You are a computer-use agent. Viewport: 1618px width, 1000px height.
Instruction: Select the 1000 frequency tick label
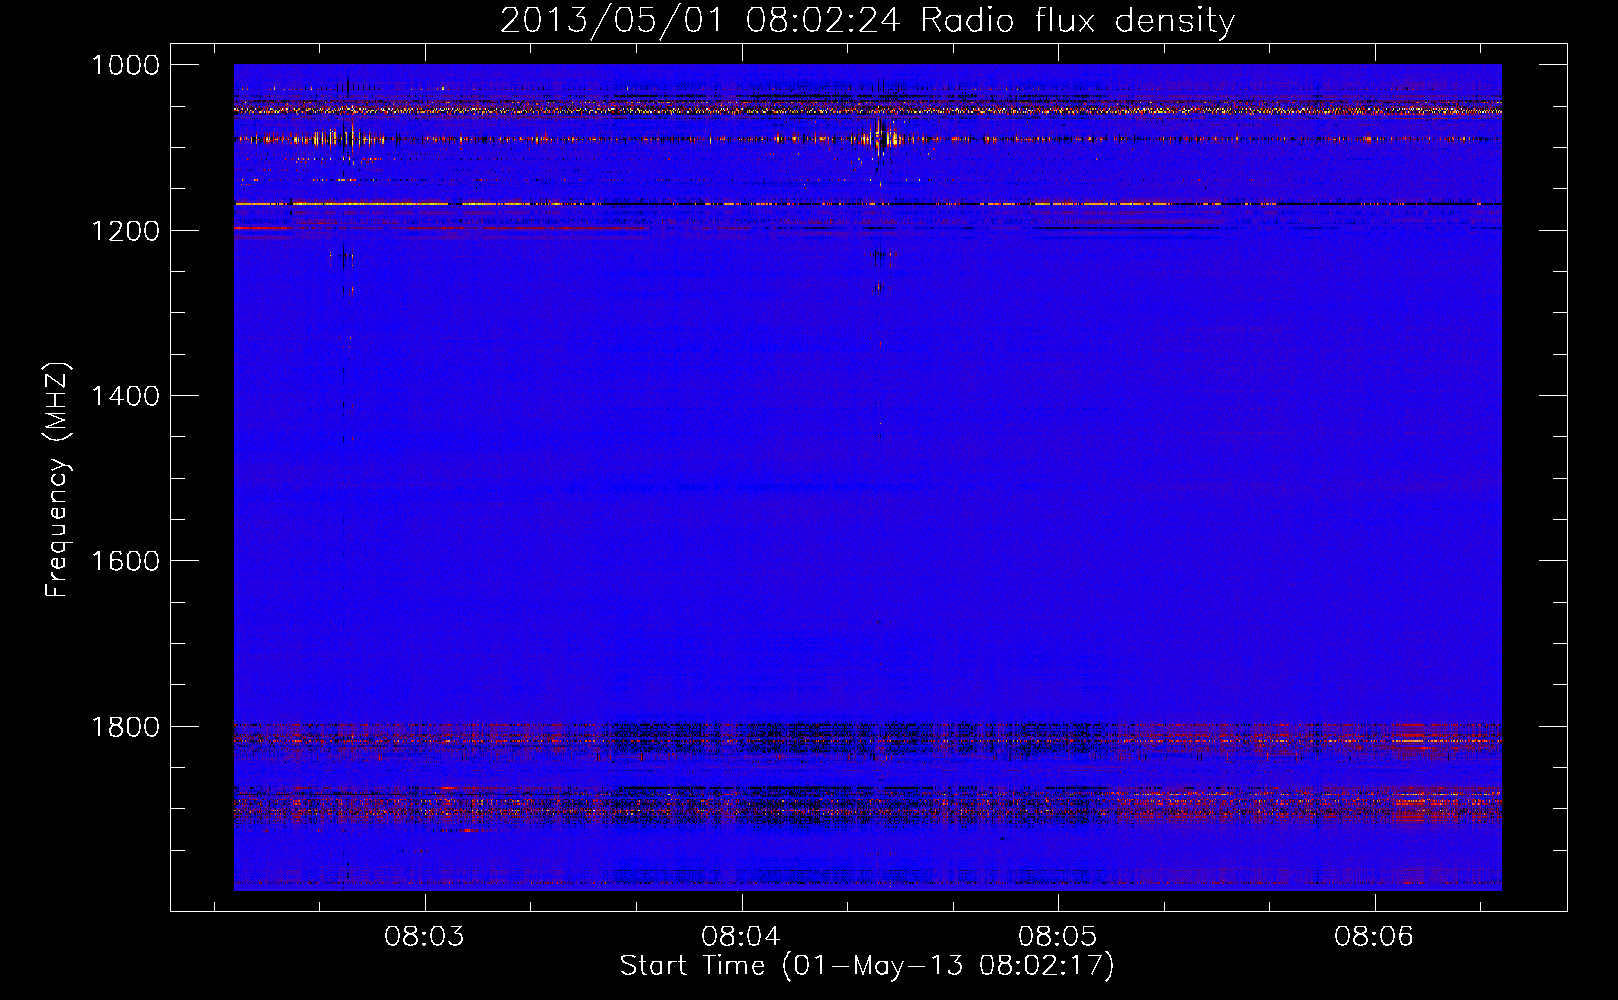pyautogui.click(x=125, y=65)
